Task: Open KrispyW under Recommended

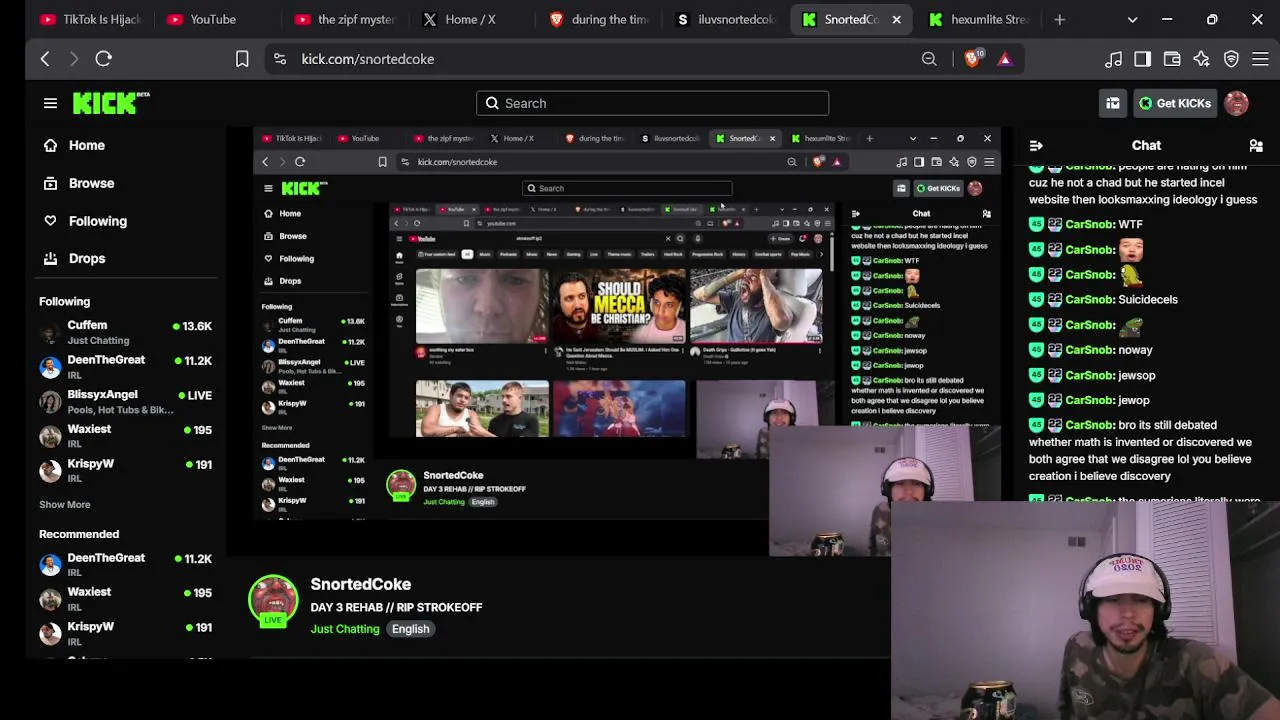Action: point(126,634)
